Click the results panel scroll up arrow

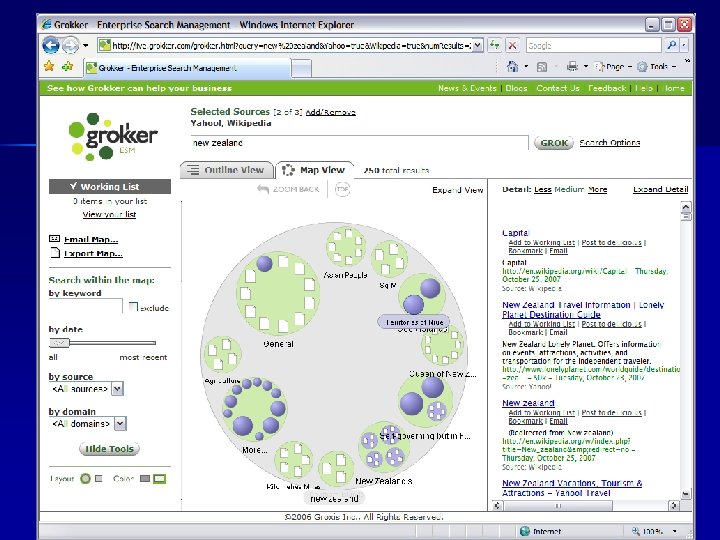[686, 207]
